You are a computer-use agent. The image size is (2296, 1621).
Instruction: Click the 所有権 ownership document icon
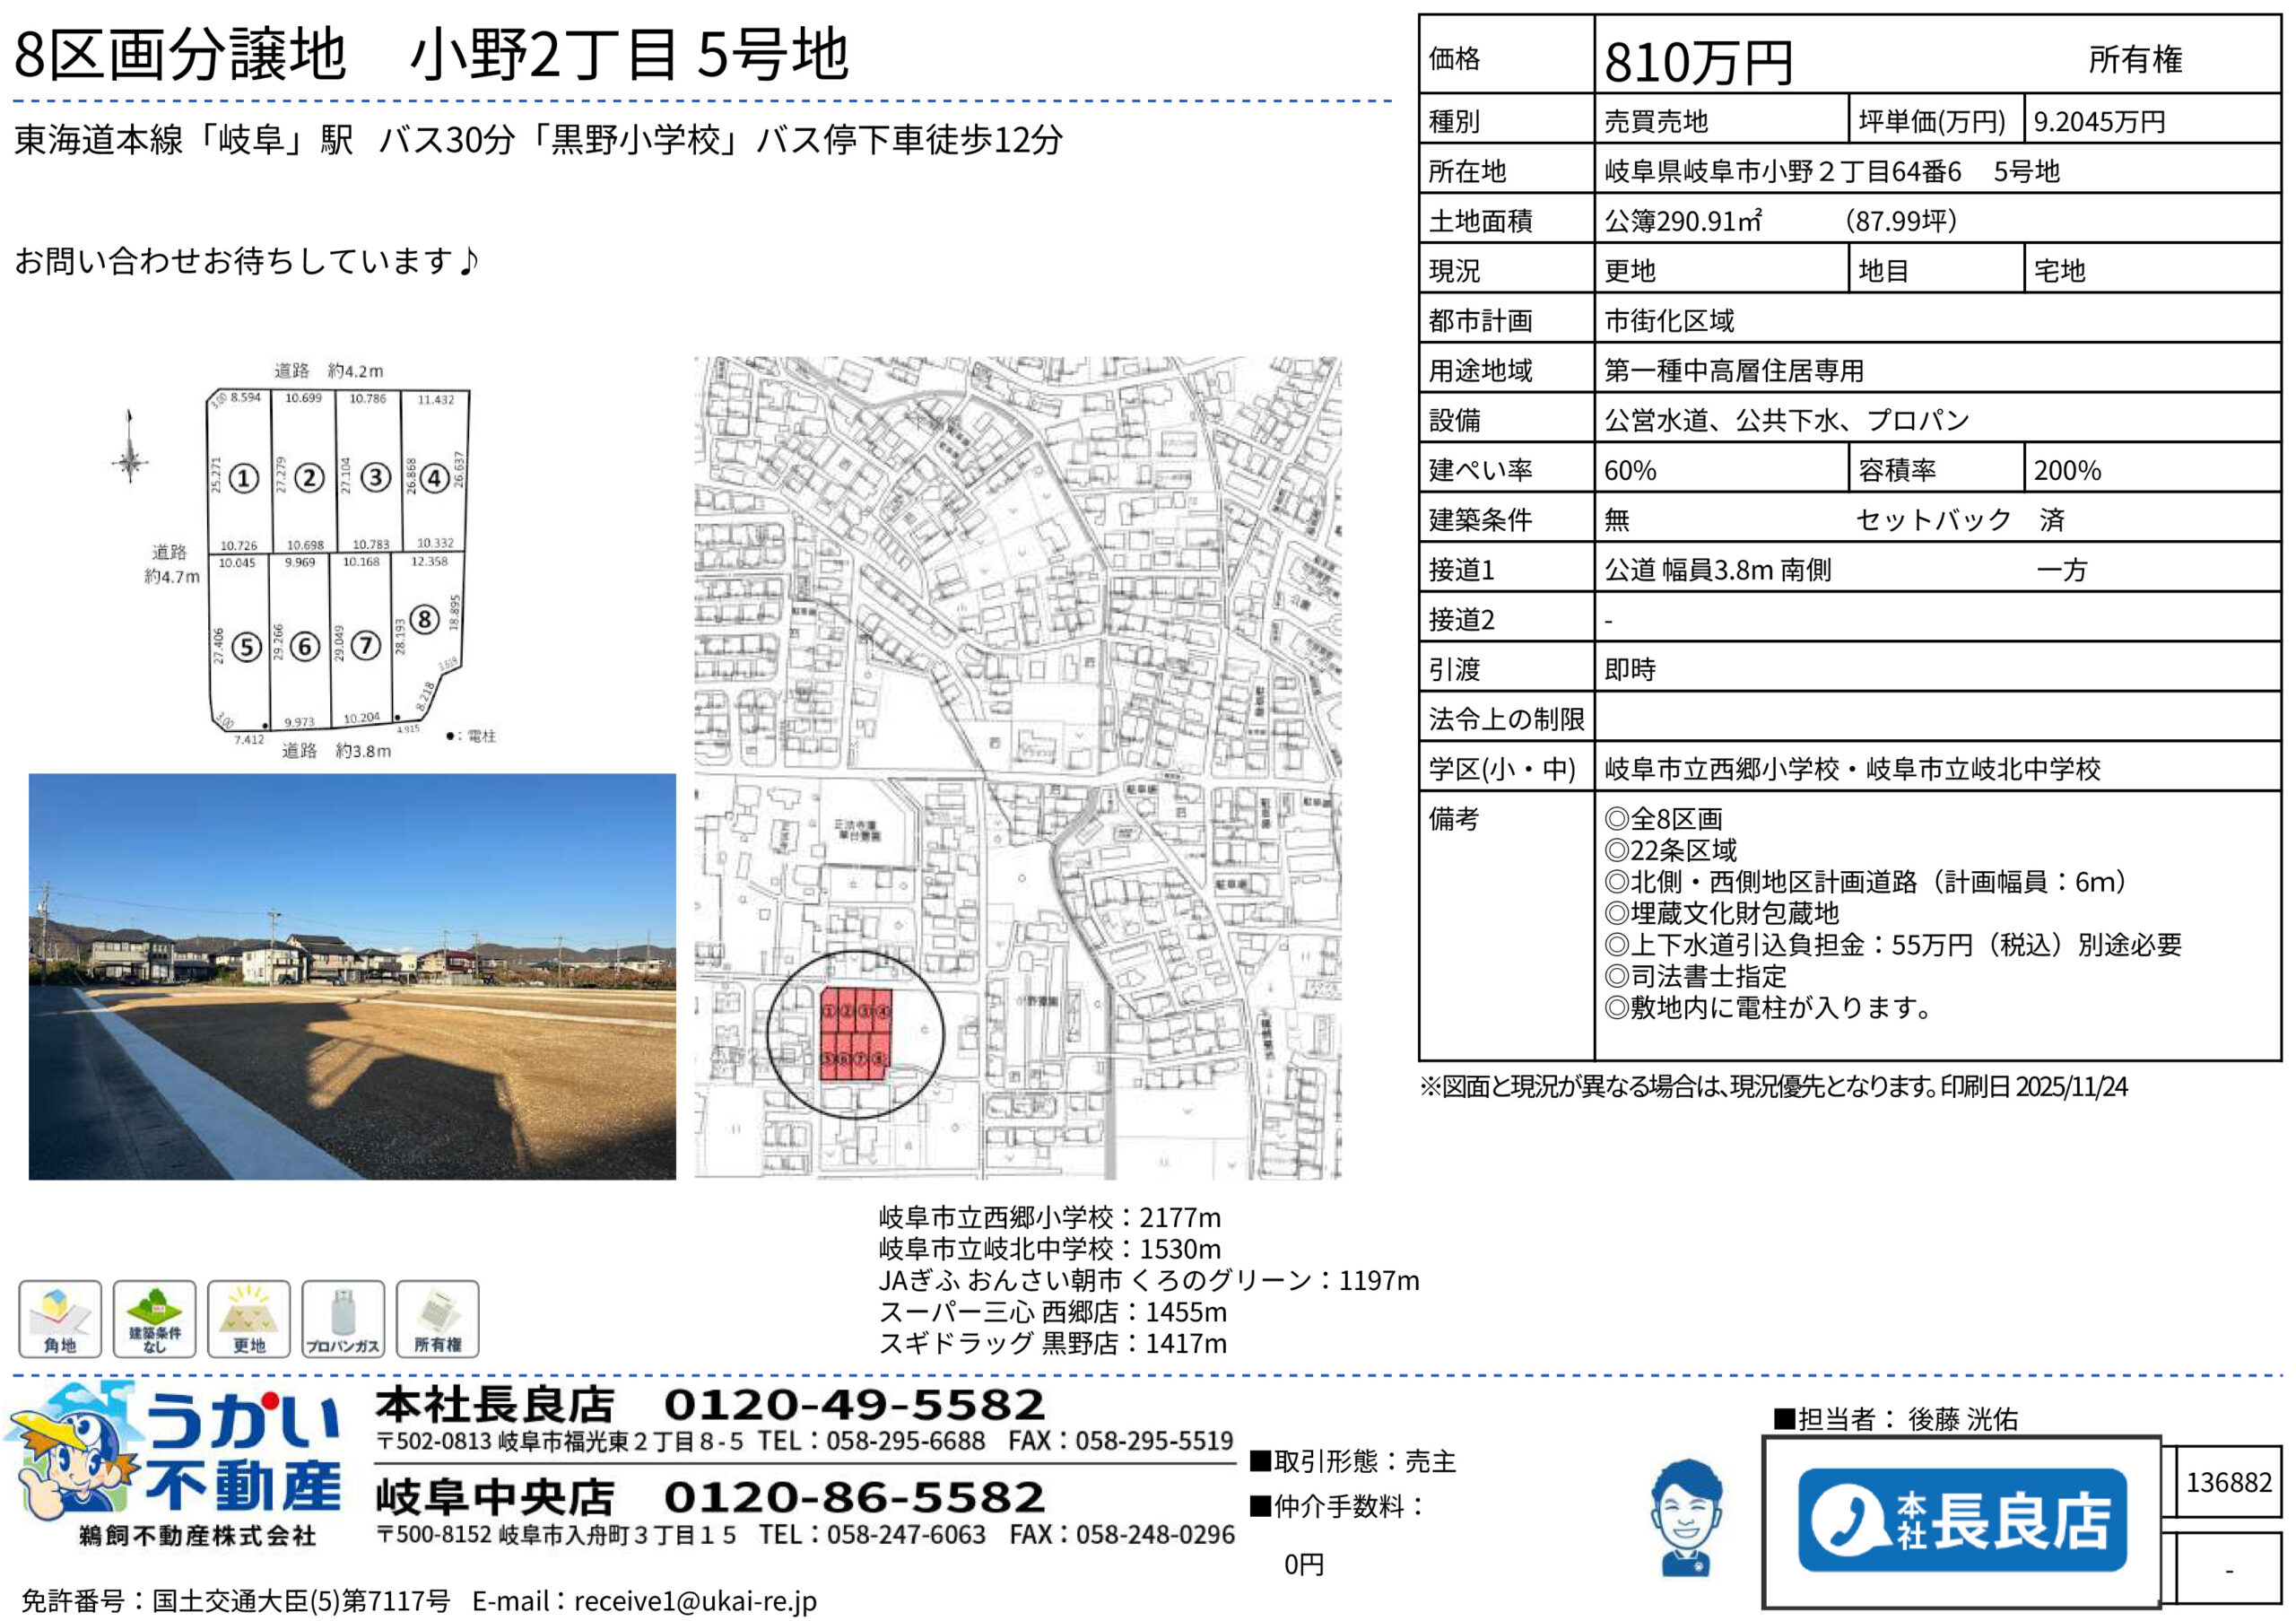(x=437, y=1318)
